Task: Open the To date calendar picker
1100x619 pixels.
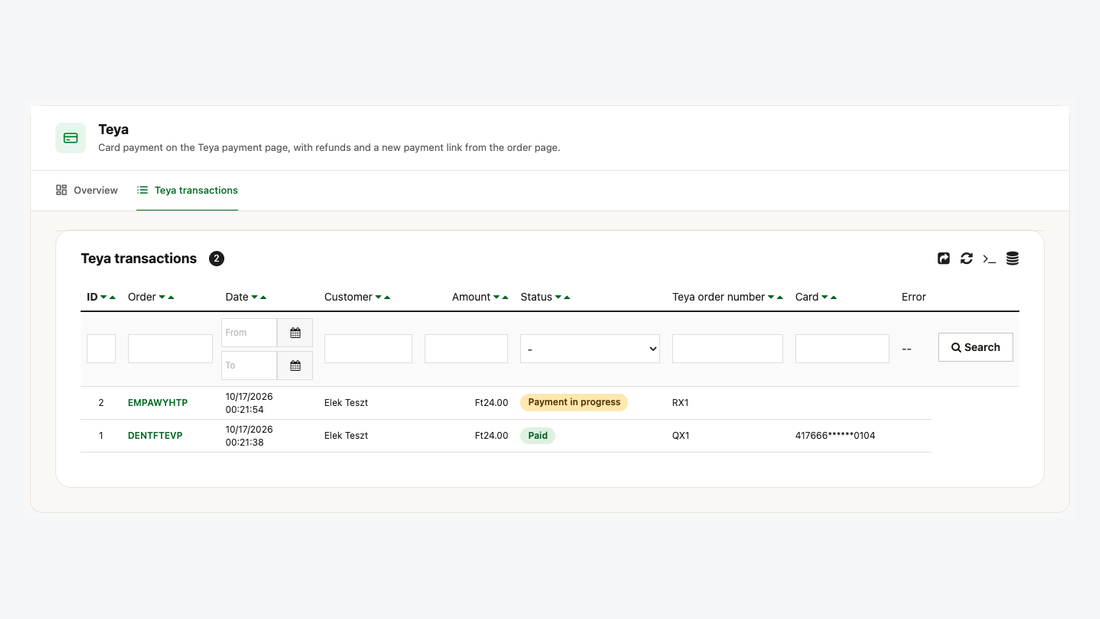Action: click(x=295, y=366)
